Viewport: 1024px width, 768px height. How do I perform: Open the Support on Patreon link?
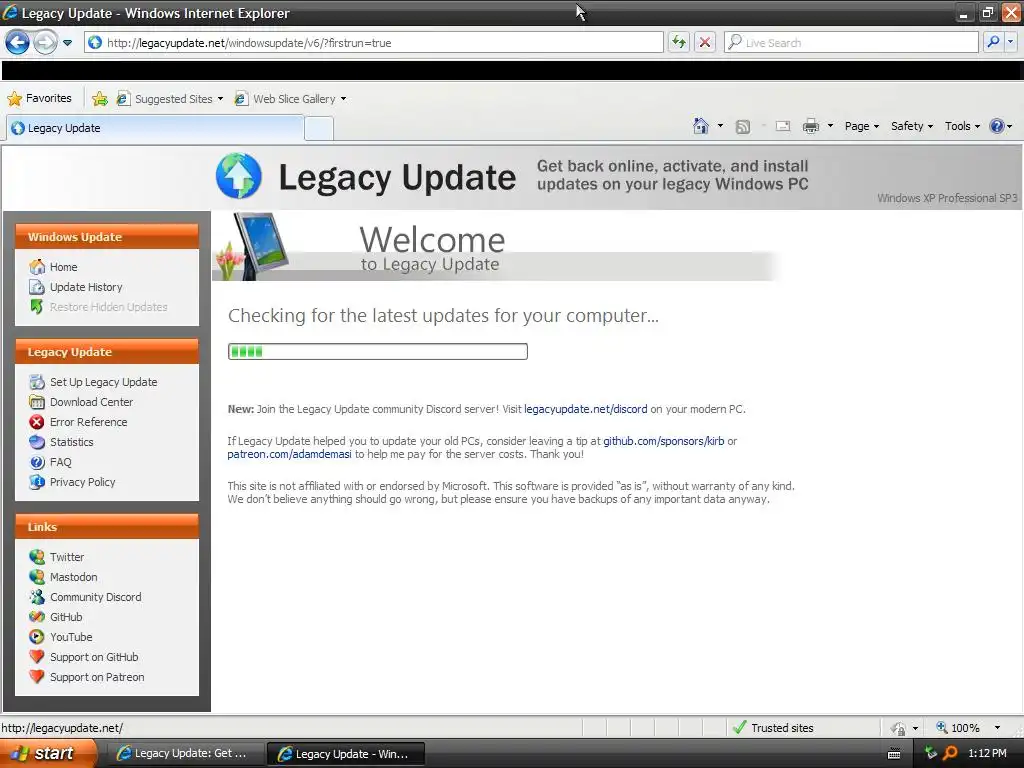[x=97, y=677]
